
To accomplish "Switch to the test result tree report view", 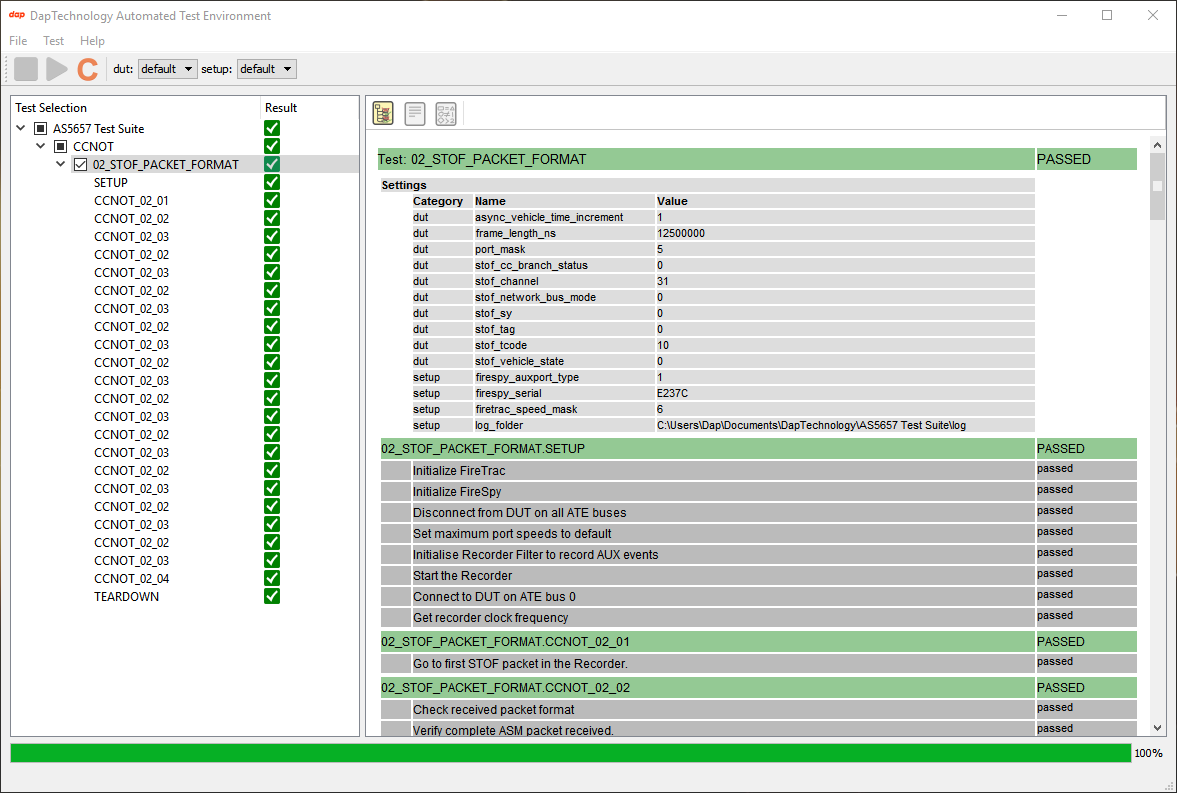I will click(384, 113).
